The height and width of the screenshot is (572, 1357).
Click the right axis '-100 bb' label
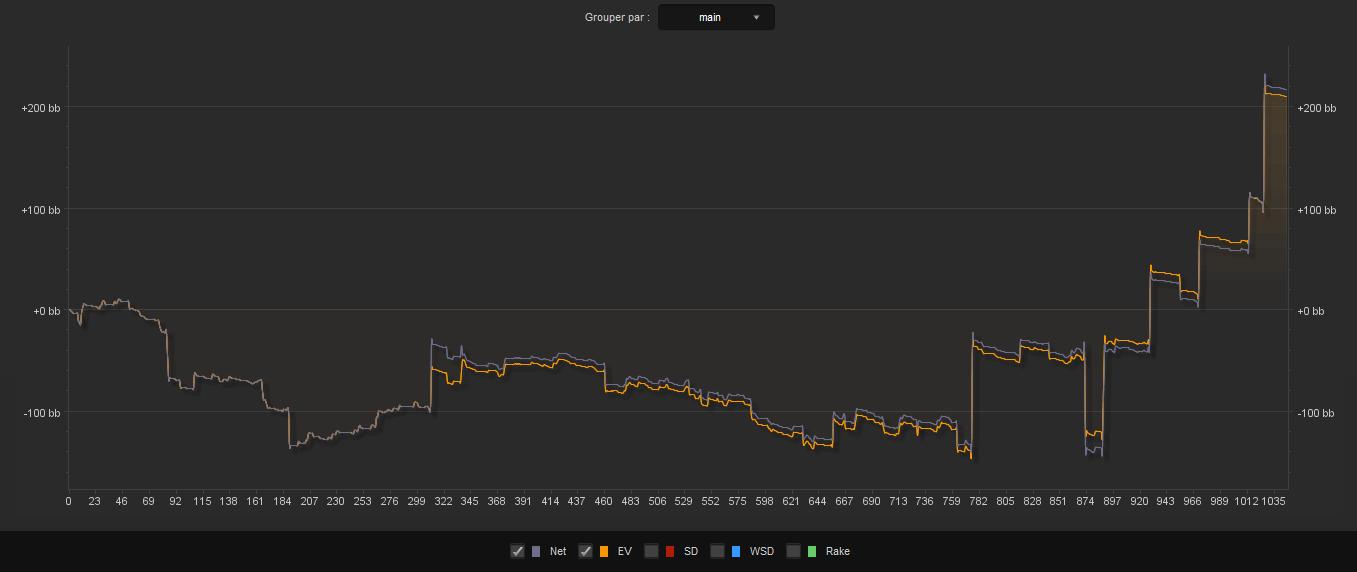(1315, 413)
